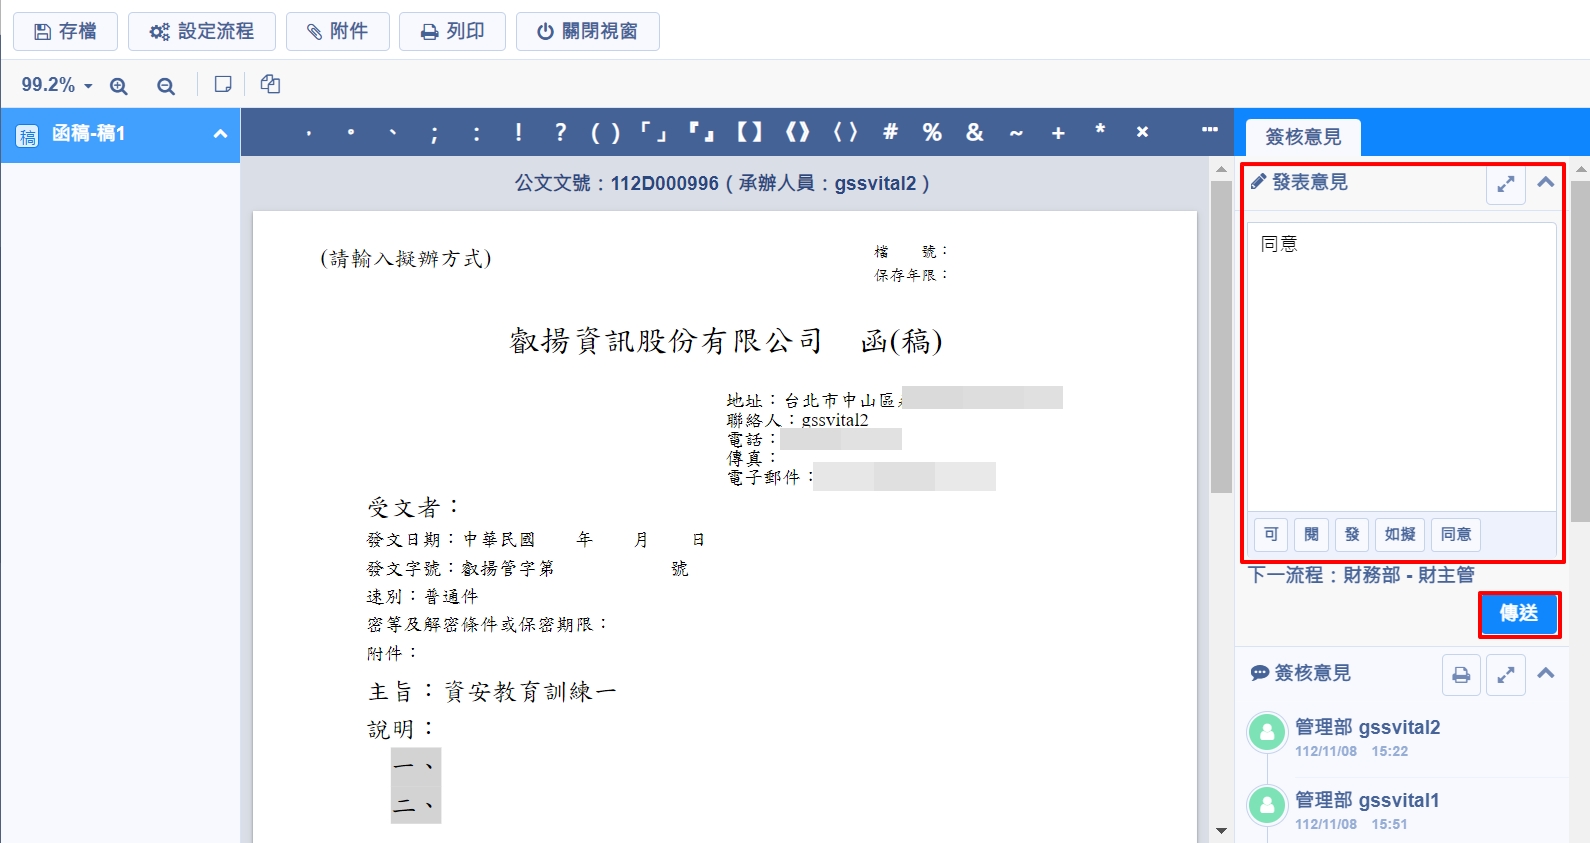Insert the 【】 bracket symbol

click(749, 132)
